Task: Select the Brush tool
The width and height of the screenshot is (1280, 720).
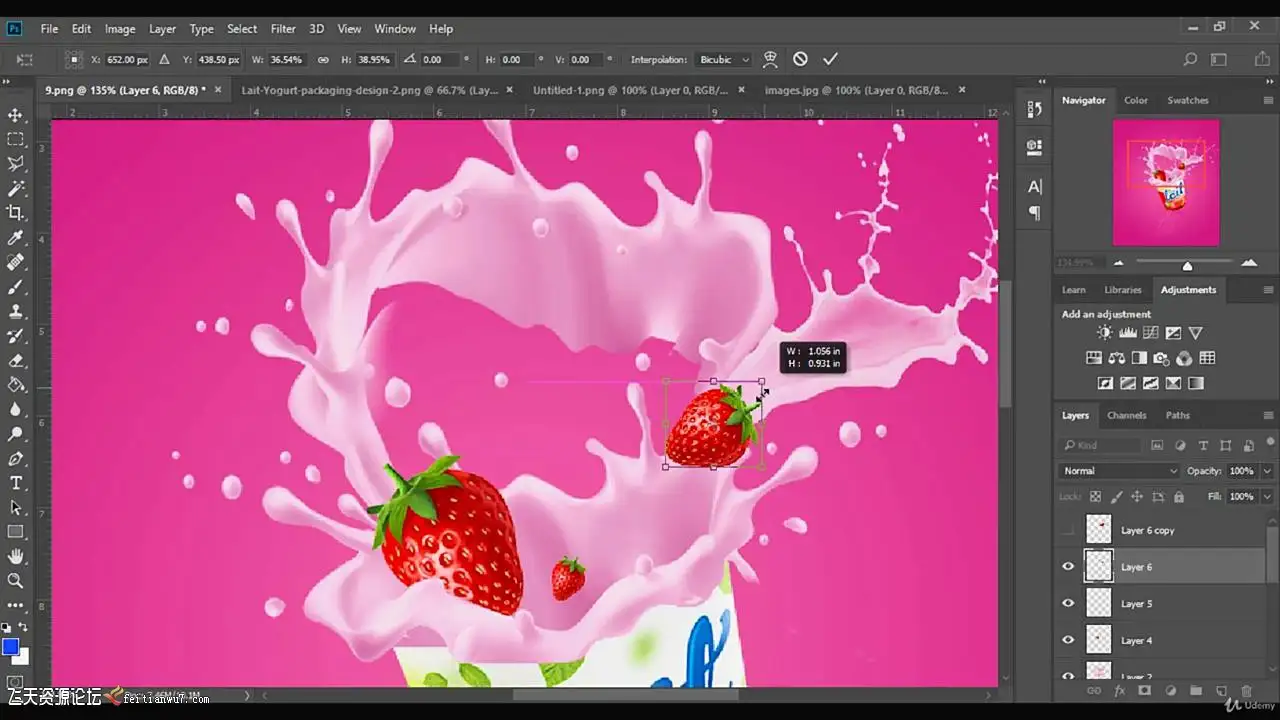Action: (16, 287)
